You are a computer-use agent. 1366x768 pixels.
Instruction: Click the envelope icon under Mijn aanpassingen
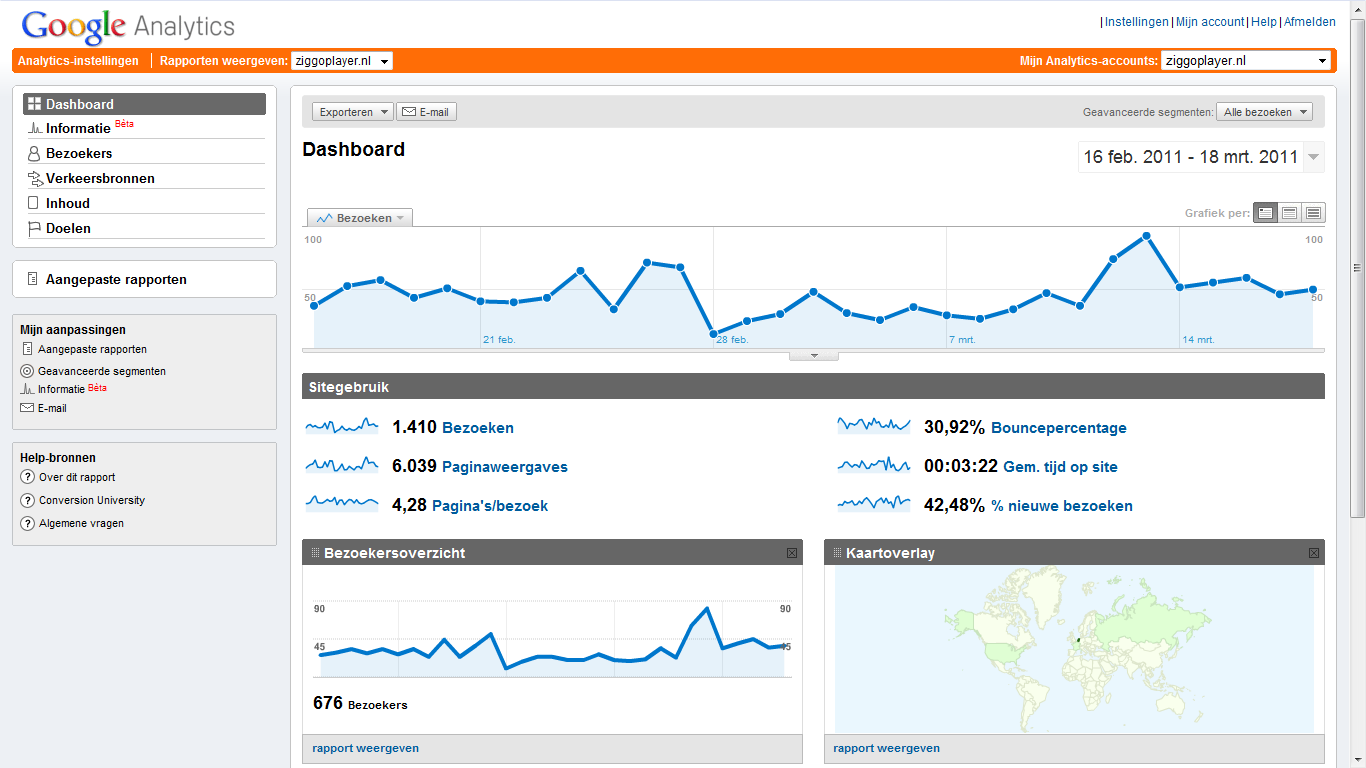pos(27,408)
